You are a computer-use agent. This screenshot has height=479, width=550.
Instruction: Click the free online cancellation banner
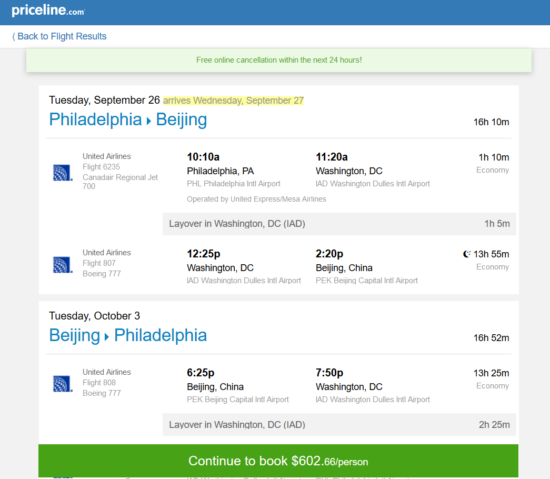pos(279,60)
